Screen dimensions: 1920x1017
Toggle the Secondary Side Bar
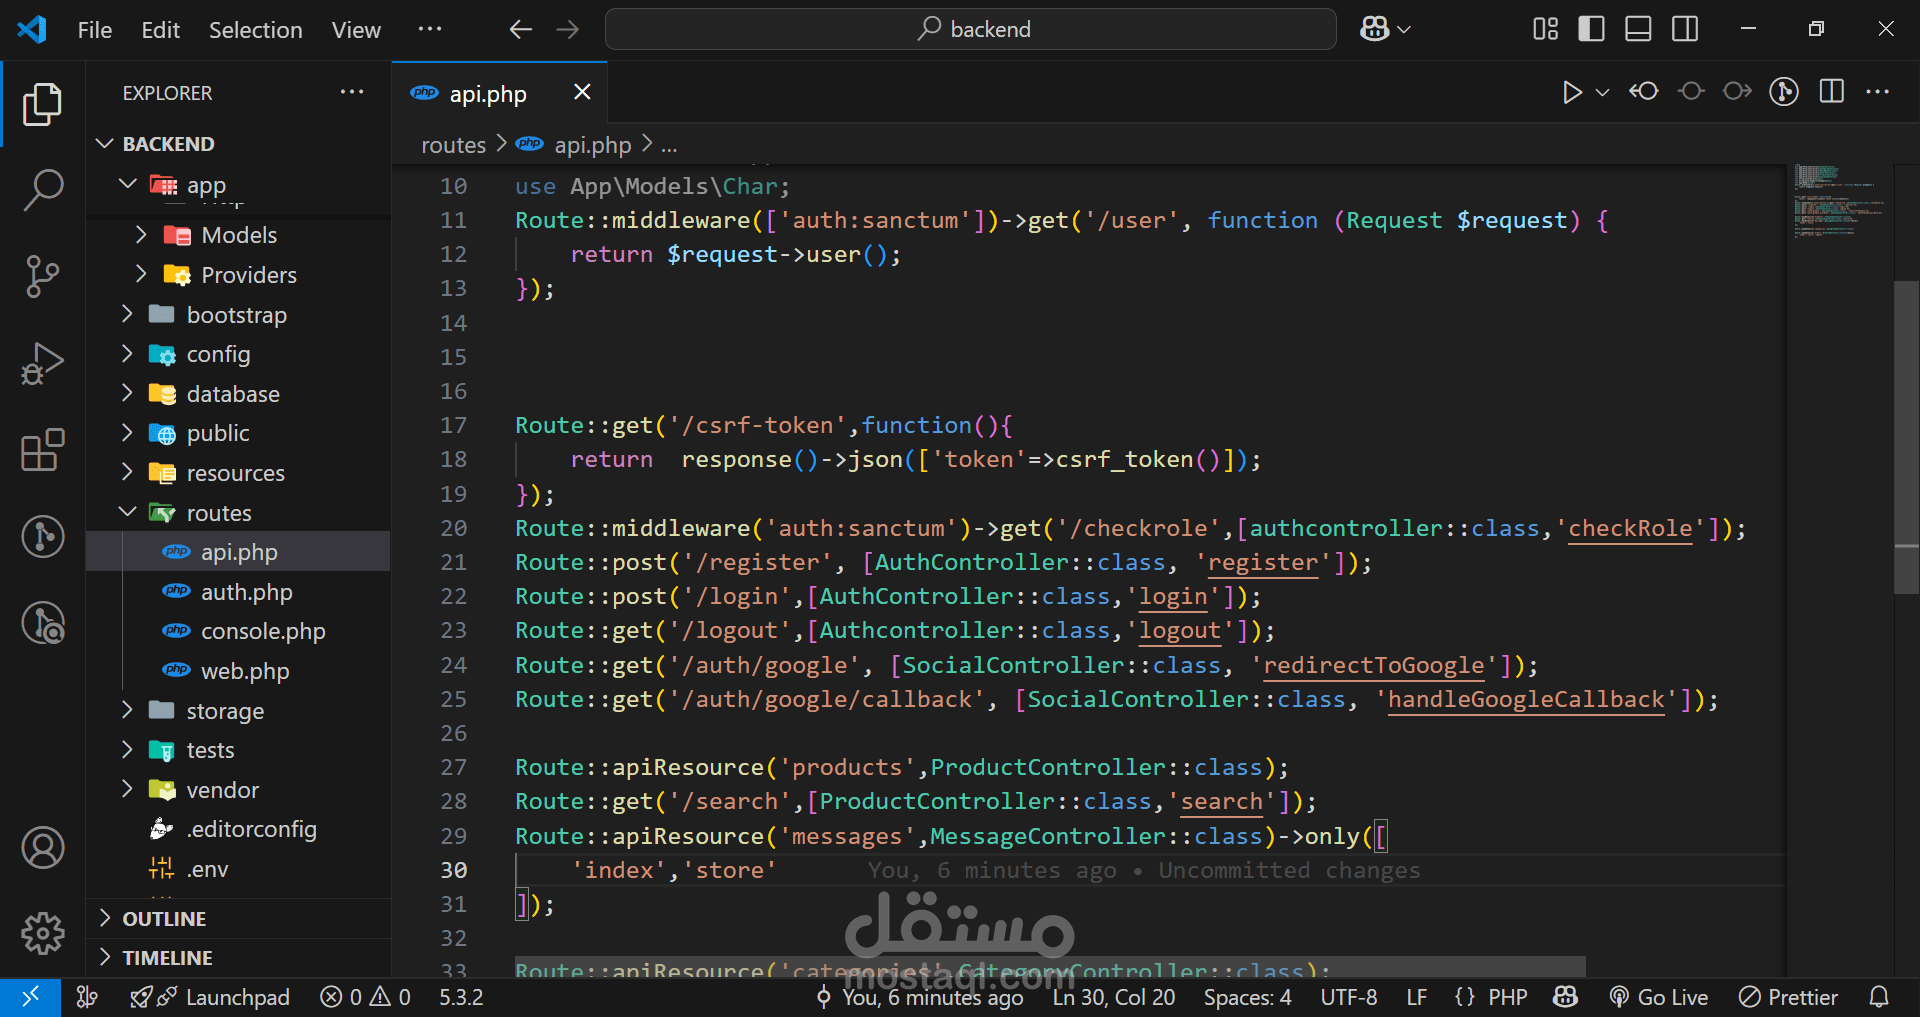(x=1684, y=29)
